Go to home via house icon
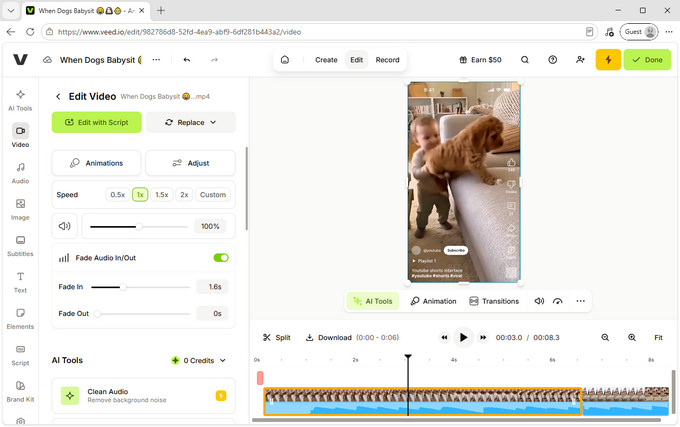 click(285, 60)
